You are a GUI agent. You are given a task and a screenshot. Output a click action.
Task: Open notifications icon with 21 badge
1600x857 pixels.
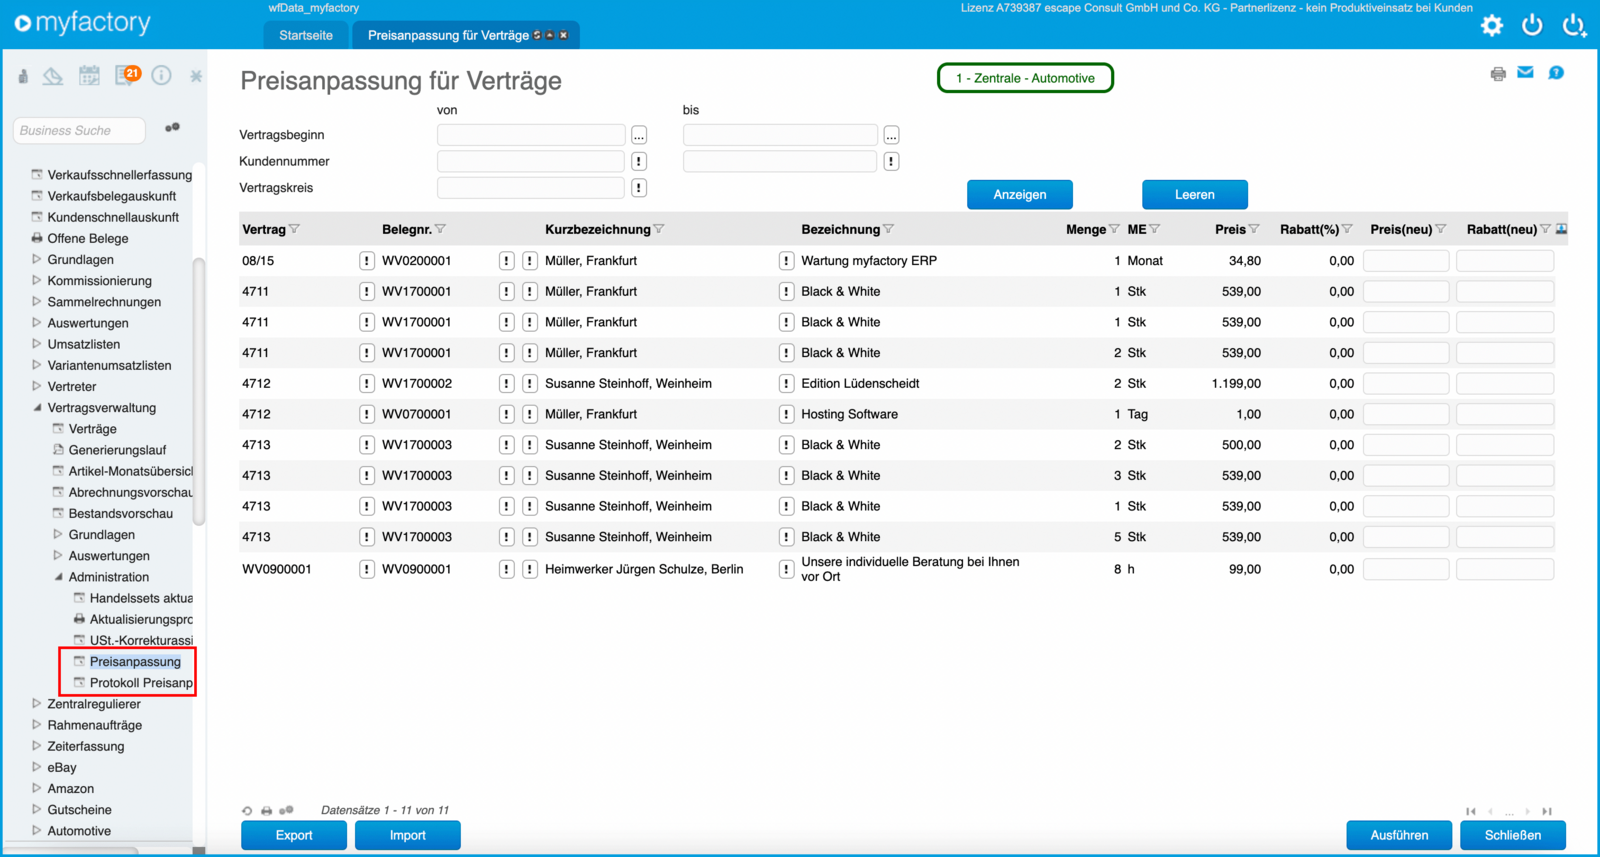click(x=127, y=75)
